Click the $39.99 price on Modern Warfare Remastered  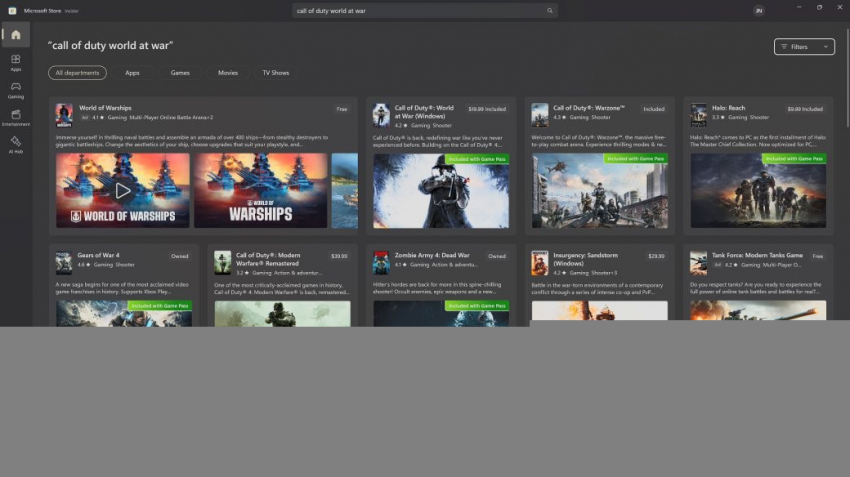(339, 256)
